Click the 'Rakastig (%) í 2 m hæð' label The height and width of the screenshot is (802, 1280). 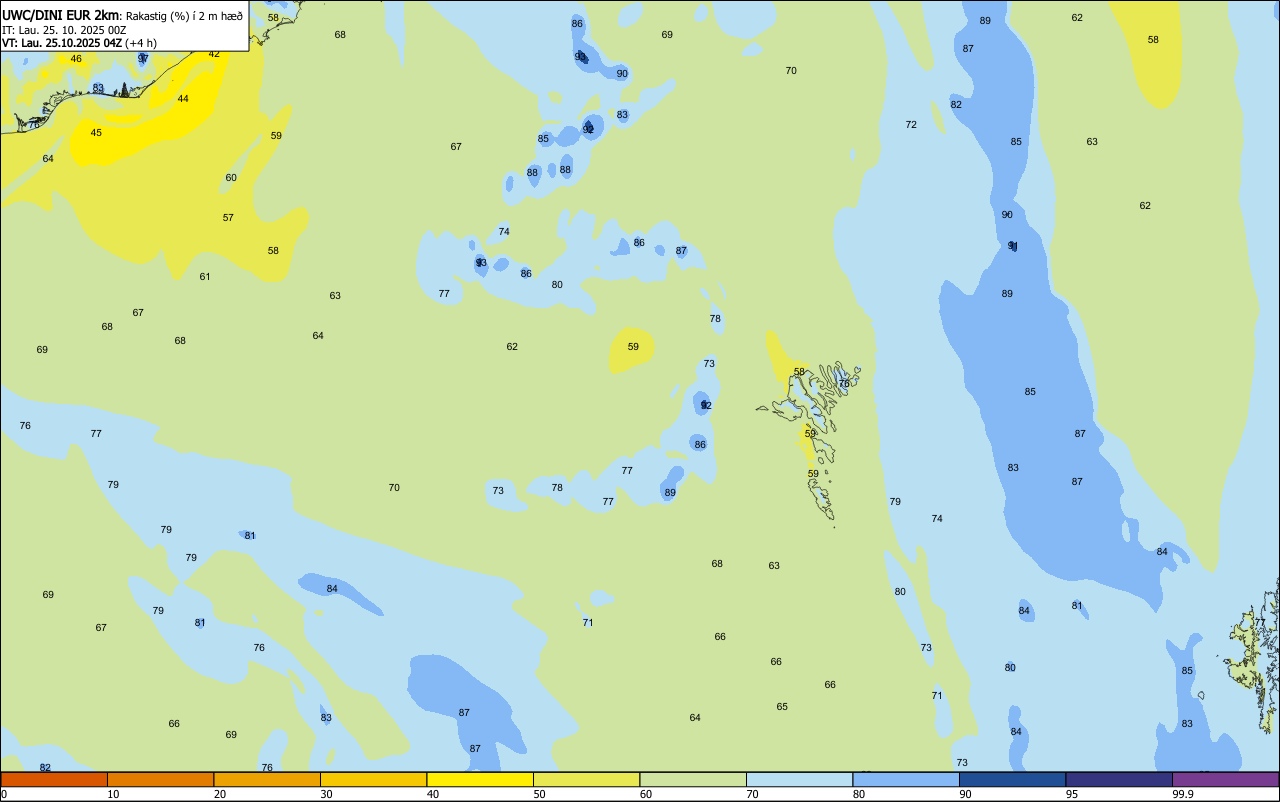tap(184, 16)
